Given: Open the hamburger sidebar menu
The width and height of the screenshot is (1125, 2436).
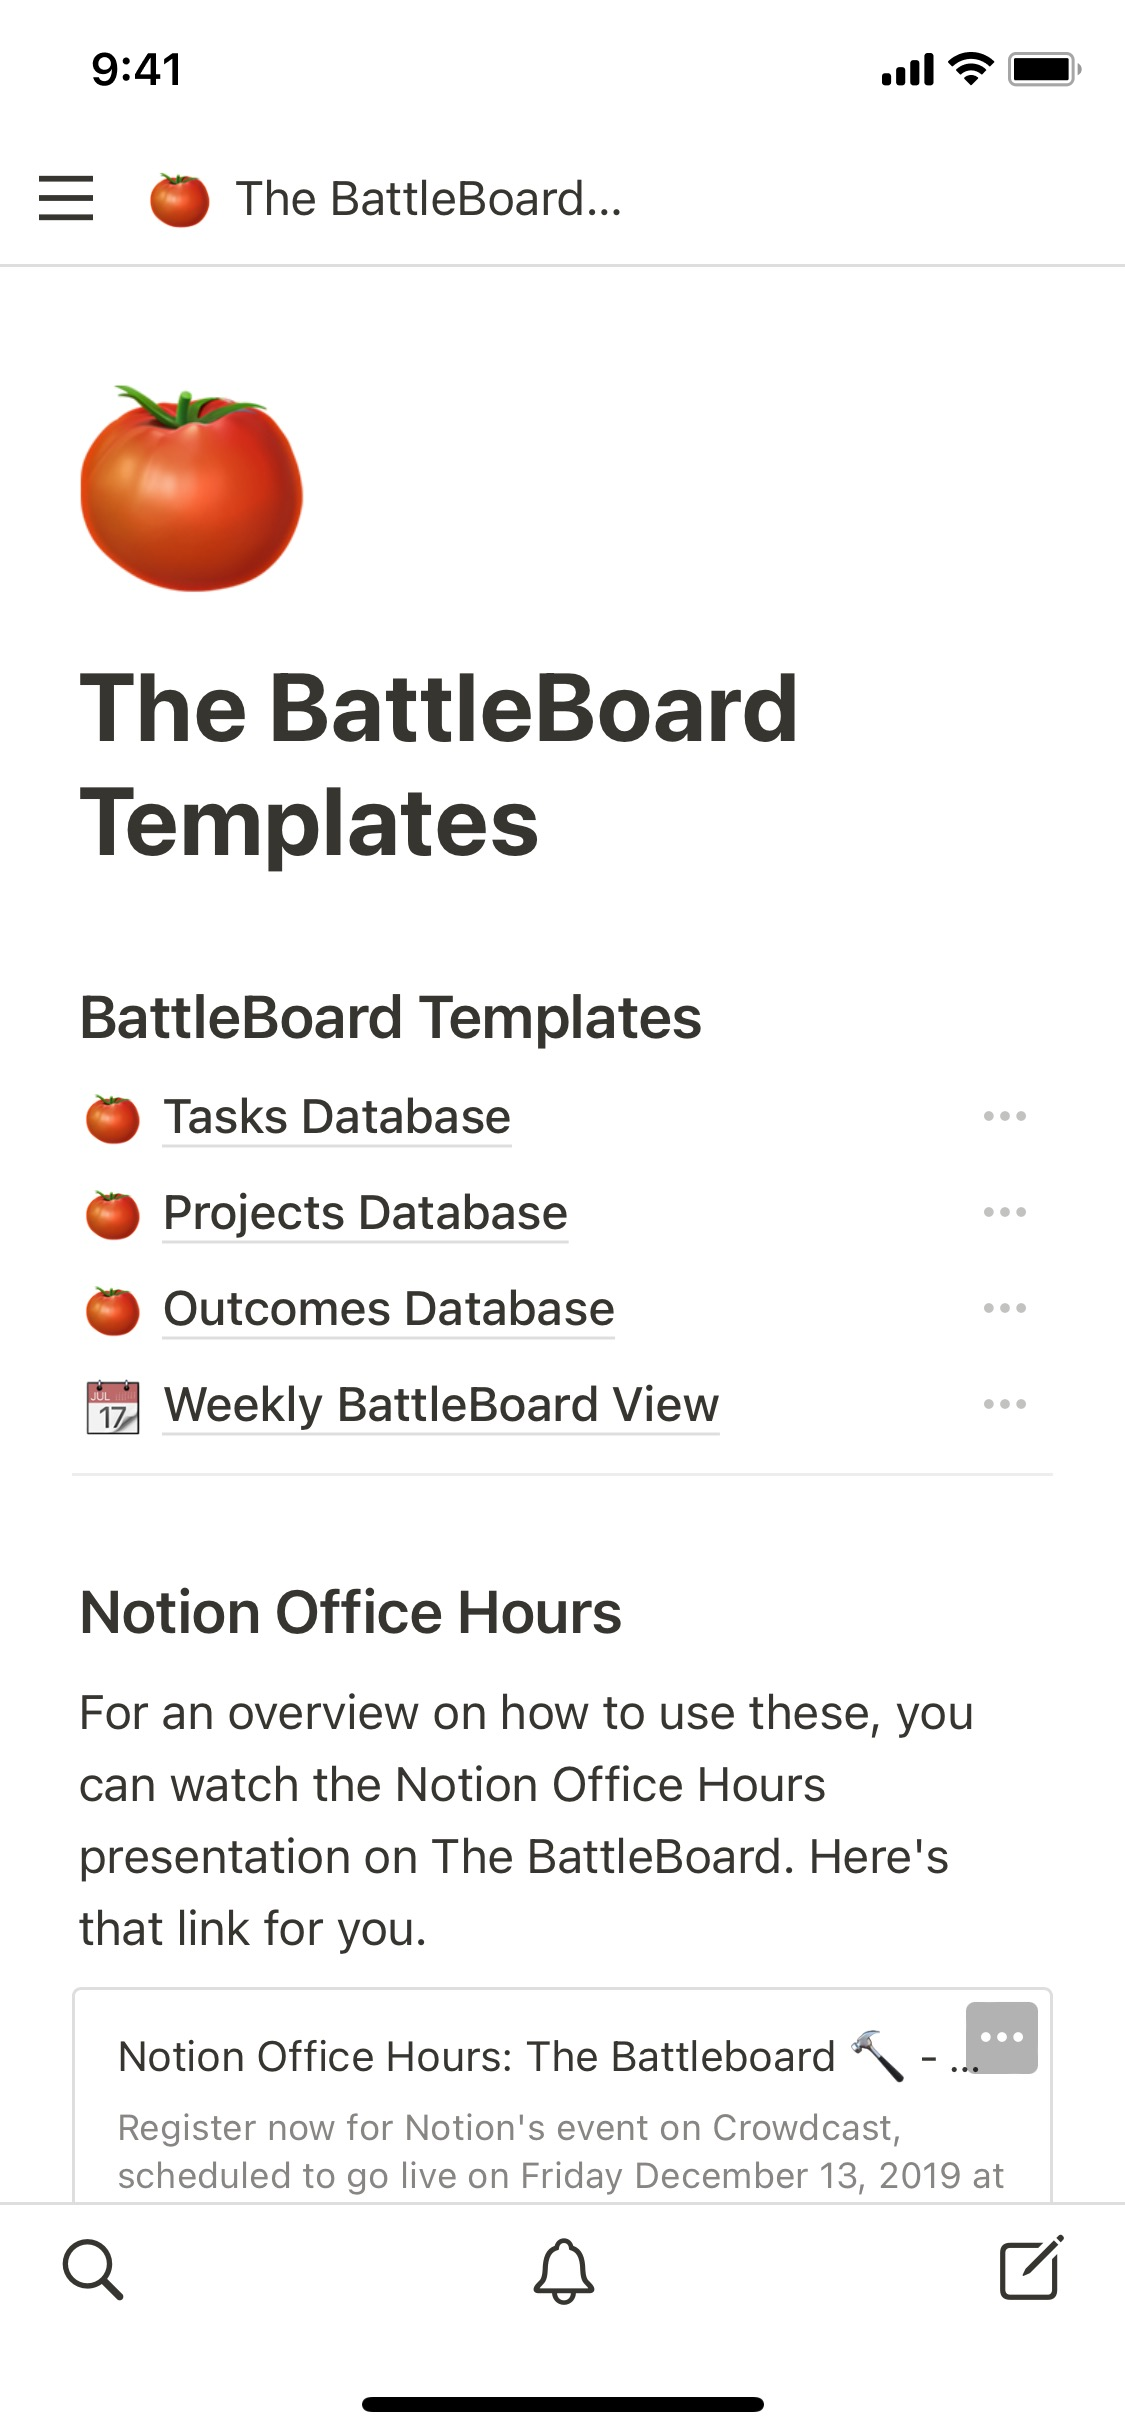Looking at the screenshot, I should (x=66, y=198).
